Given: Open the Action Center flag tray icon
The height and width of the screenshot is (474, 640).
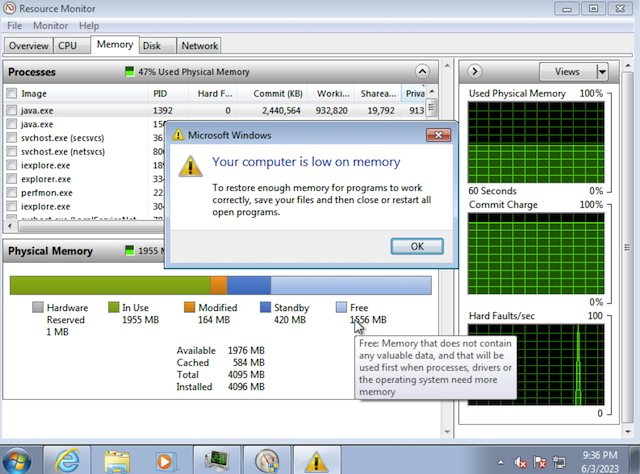Looking at the screenshot, I should click(x=540, y=462).
